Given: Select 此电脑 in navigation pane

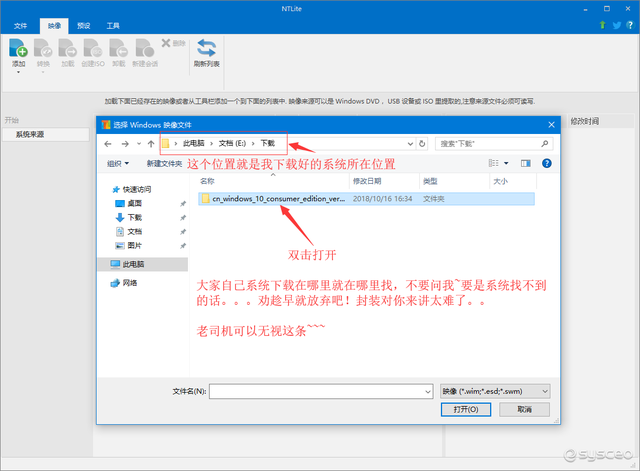Looking at the screenshot, I should point(143,264).
